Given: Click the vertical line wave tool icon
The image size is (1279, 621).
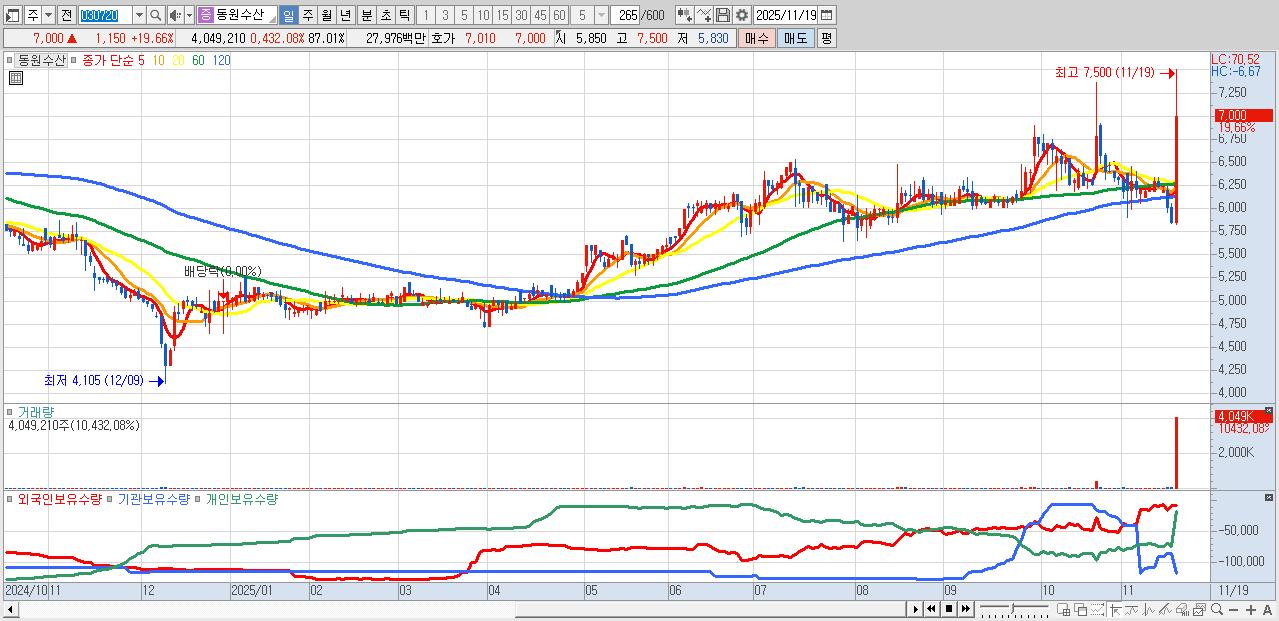Looking at the screenshot, I should click(x=1148, y=609).
